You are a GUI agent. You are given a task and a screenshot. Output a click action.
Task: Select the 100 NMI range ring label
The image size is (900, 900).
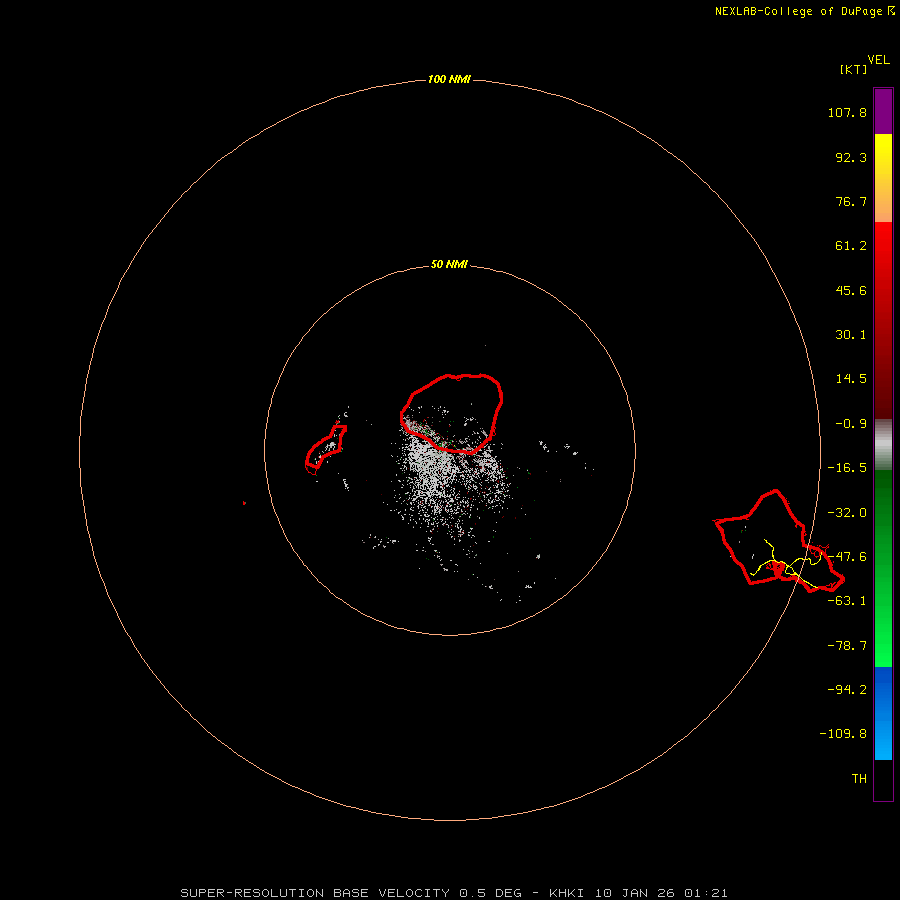(x=449, y=79)
